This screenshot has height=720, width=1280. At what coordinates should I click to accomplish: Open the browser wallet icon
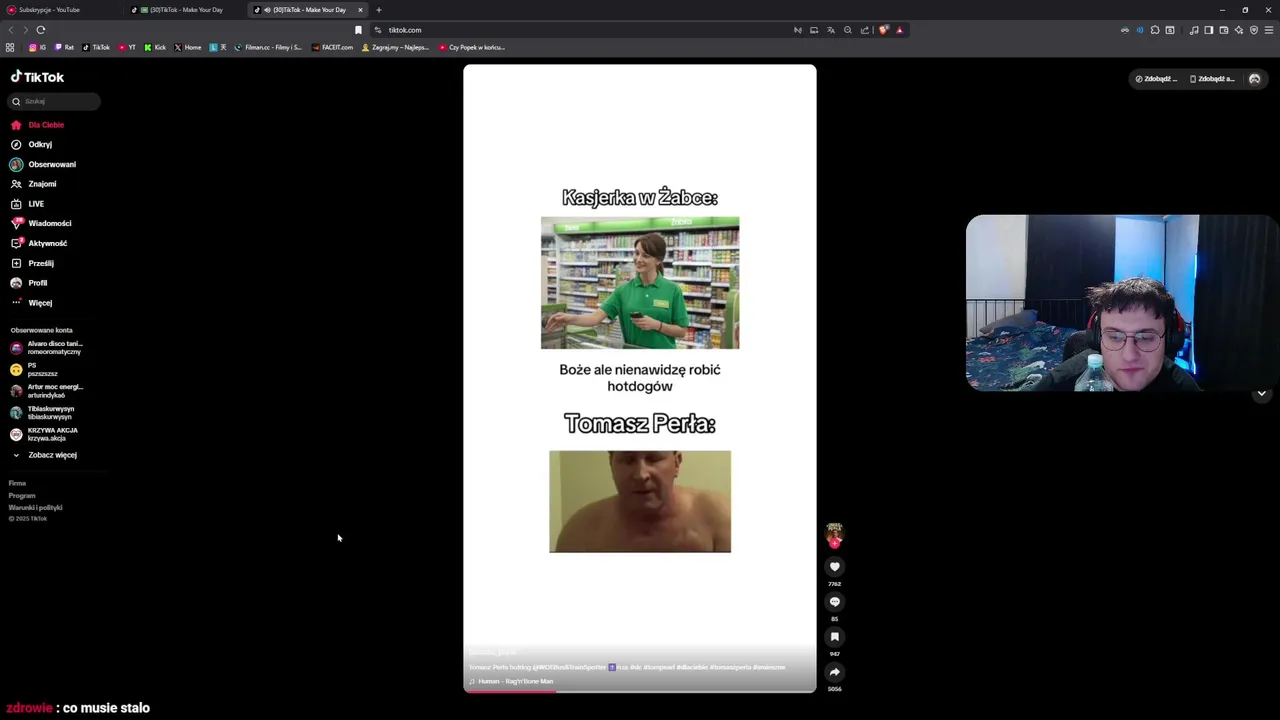click(x=1224, y=30)
